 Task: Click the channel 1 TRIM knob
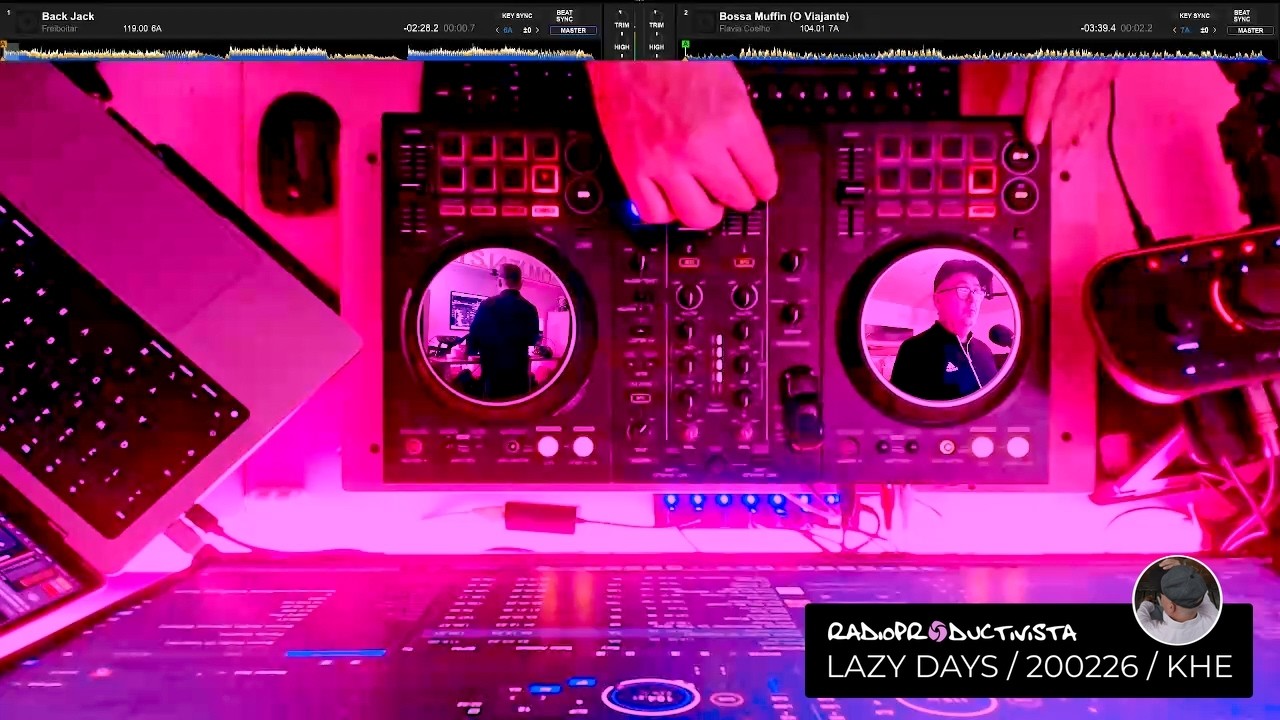pos(621,14)
